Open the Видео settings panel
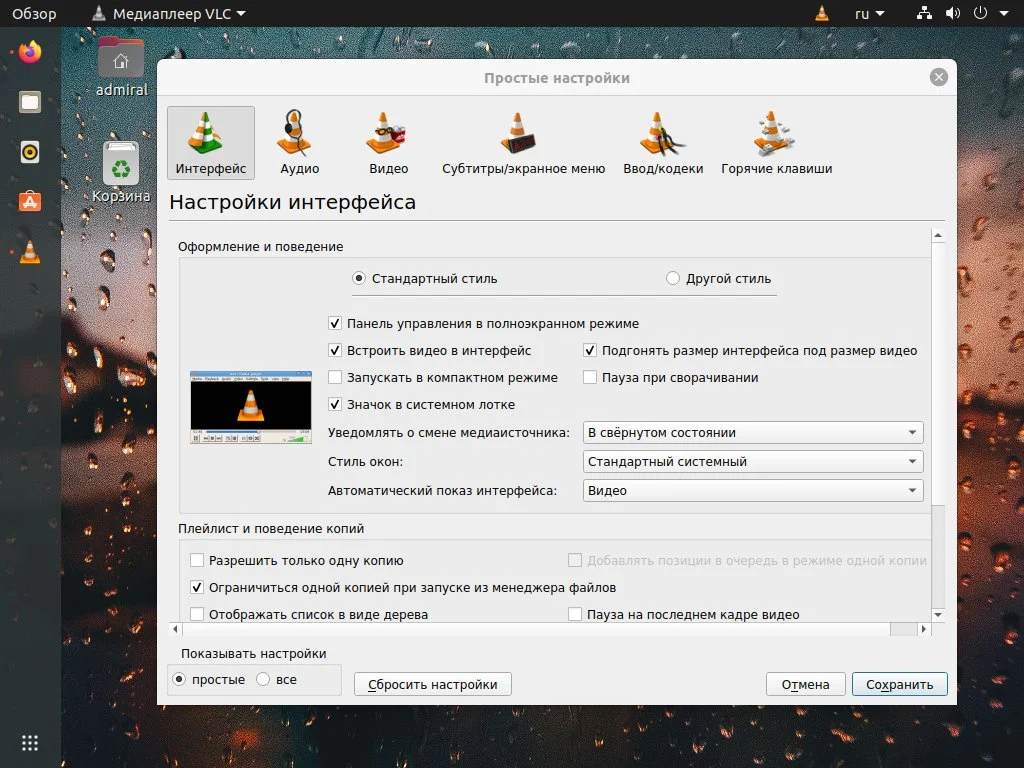The height and width of the screenshot is (768, 1024). (388, 143)
